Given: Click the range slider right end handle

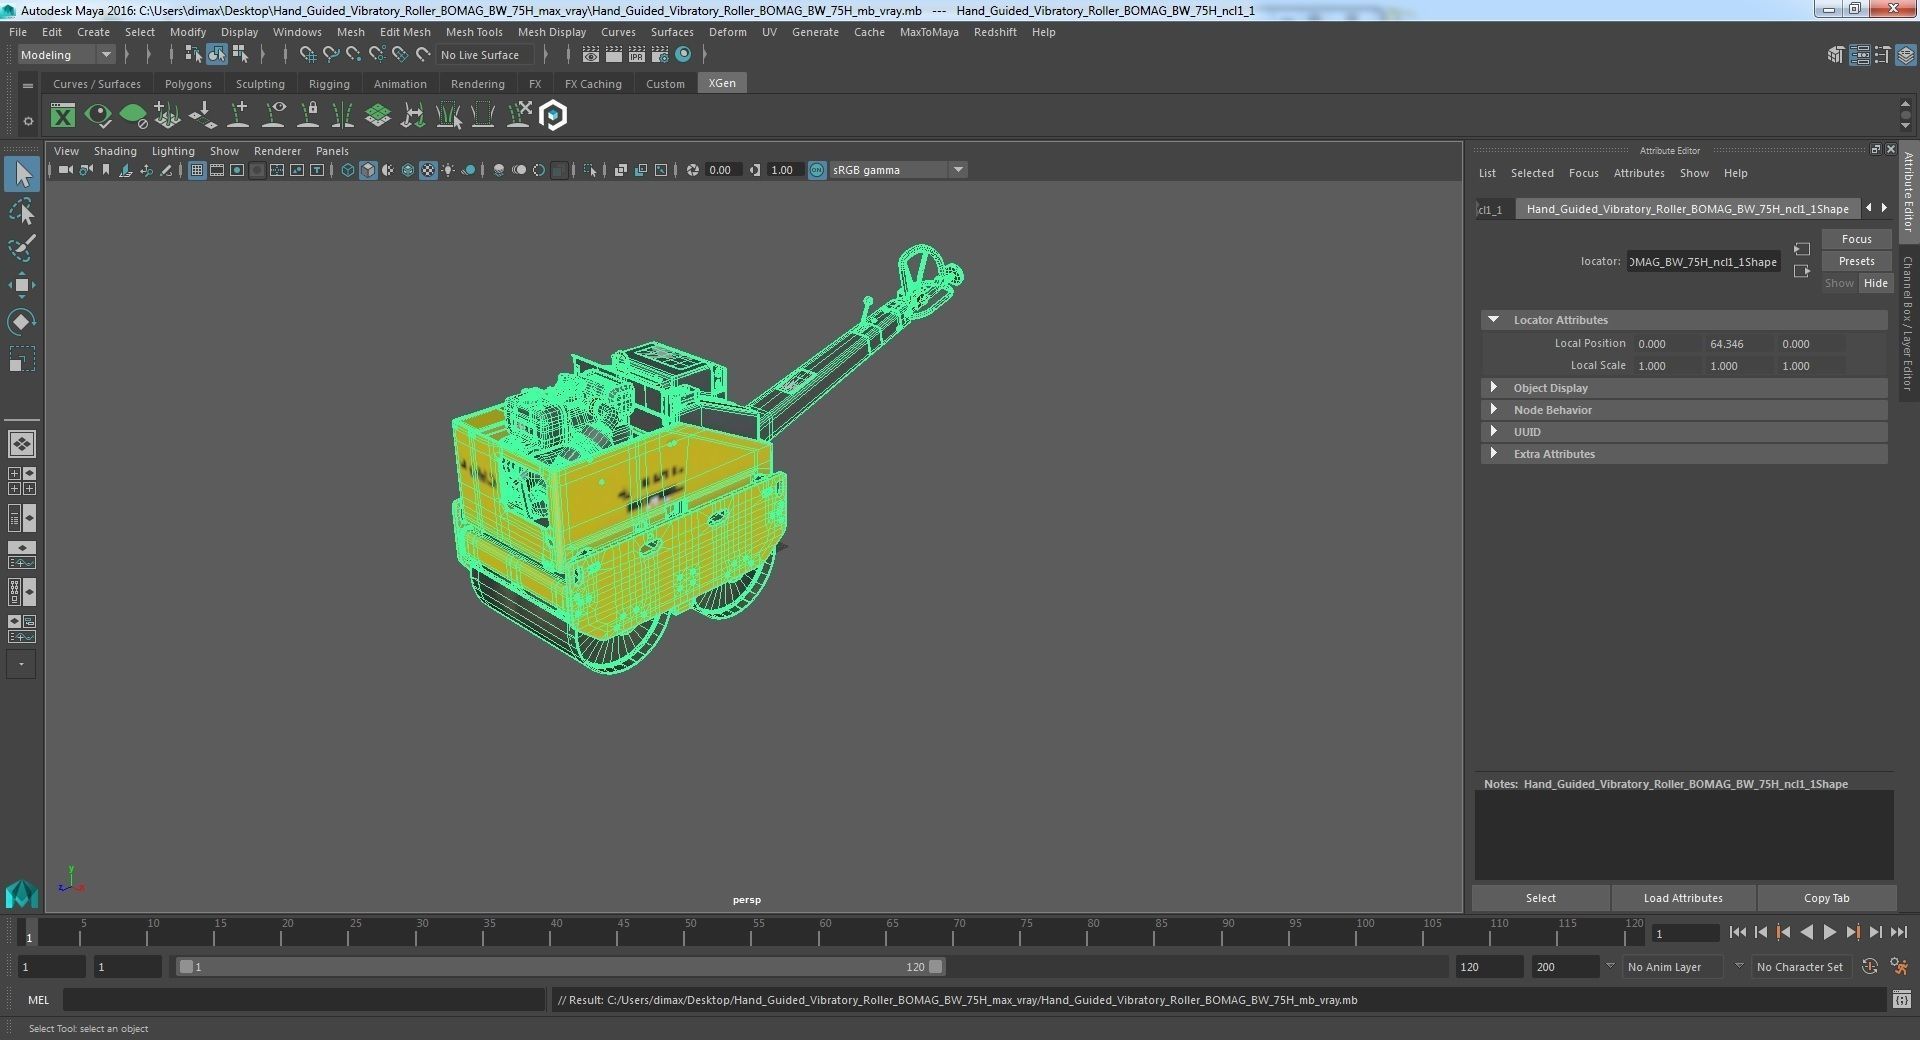Looking at the screenshot, I should coord(935,967).
